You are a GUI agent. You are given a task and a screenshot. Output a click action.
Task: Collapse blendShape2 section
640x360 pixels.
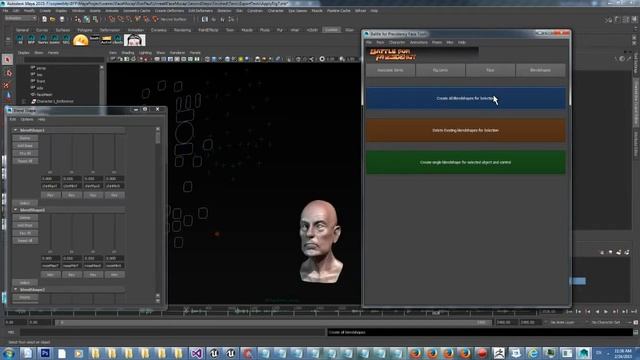tap(16, 210)
